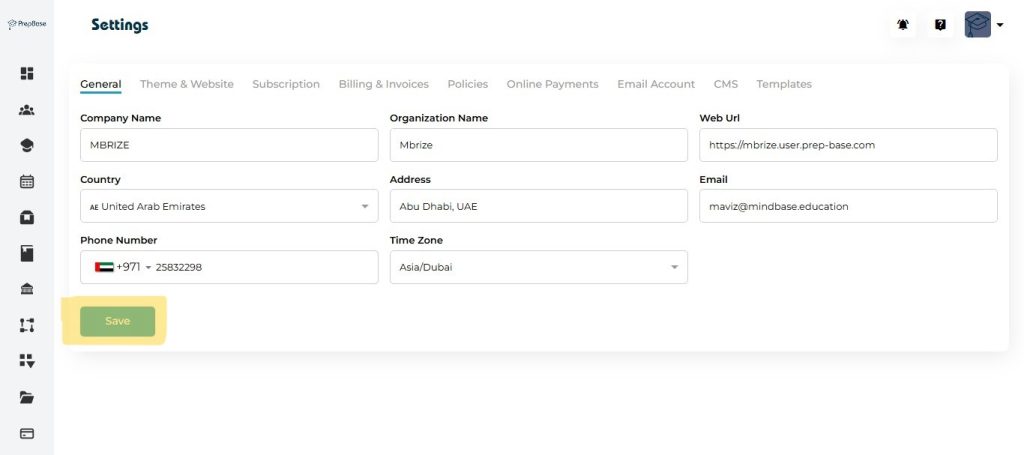Open the Billing & Invoices tab

coord(383,84)
